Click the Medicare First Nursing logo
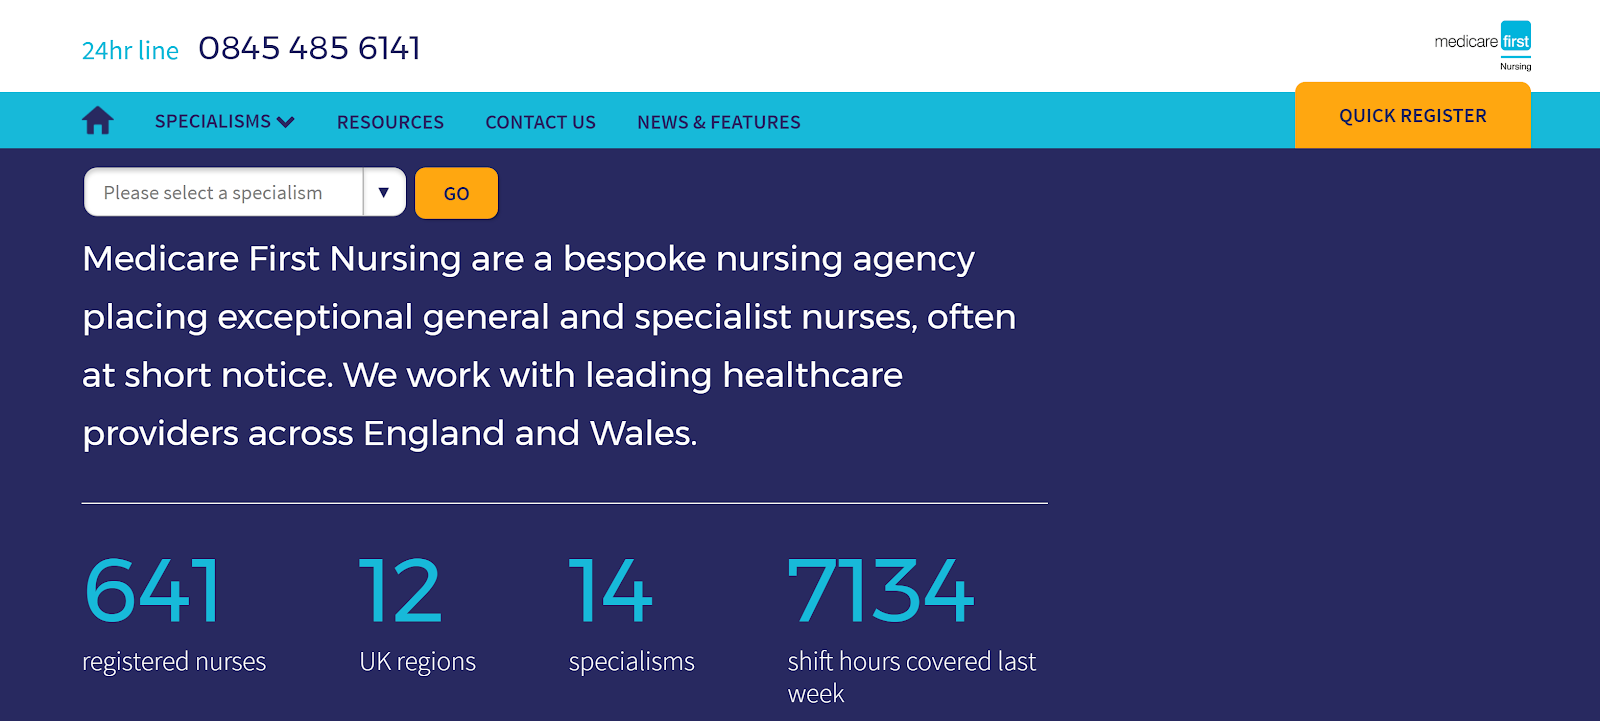 pos(1483,46)
